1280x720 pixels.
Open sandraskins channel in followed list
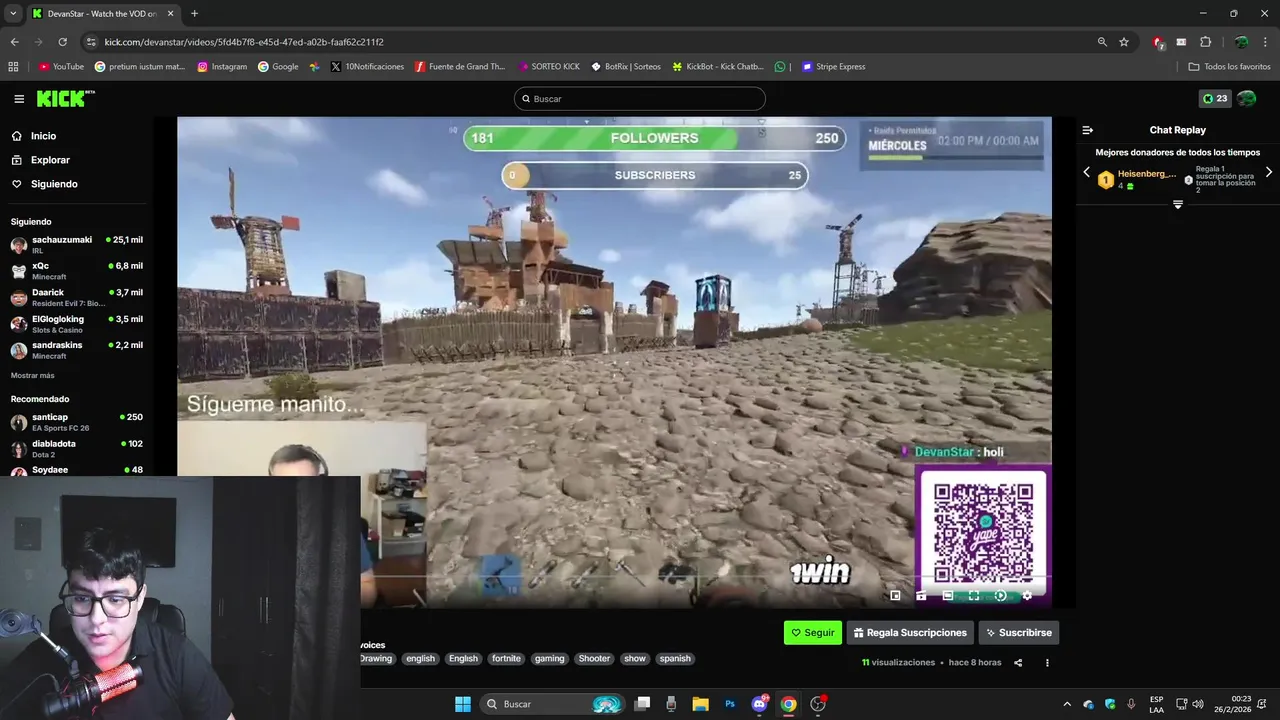click(x=76, y=350)
